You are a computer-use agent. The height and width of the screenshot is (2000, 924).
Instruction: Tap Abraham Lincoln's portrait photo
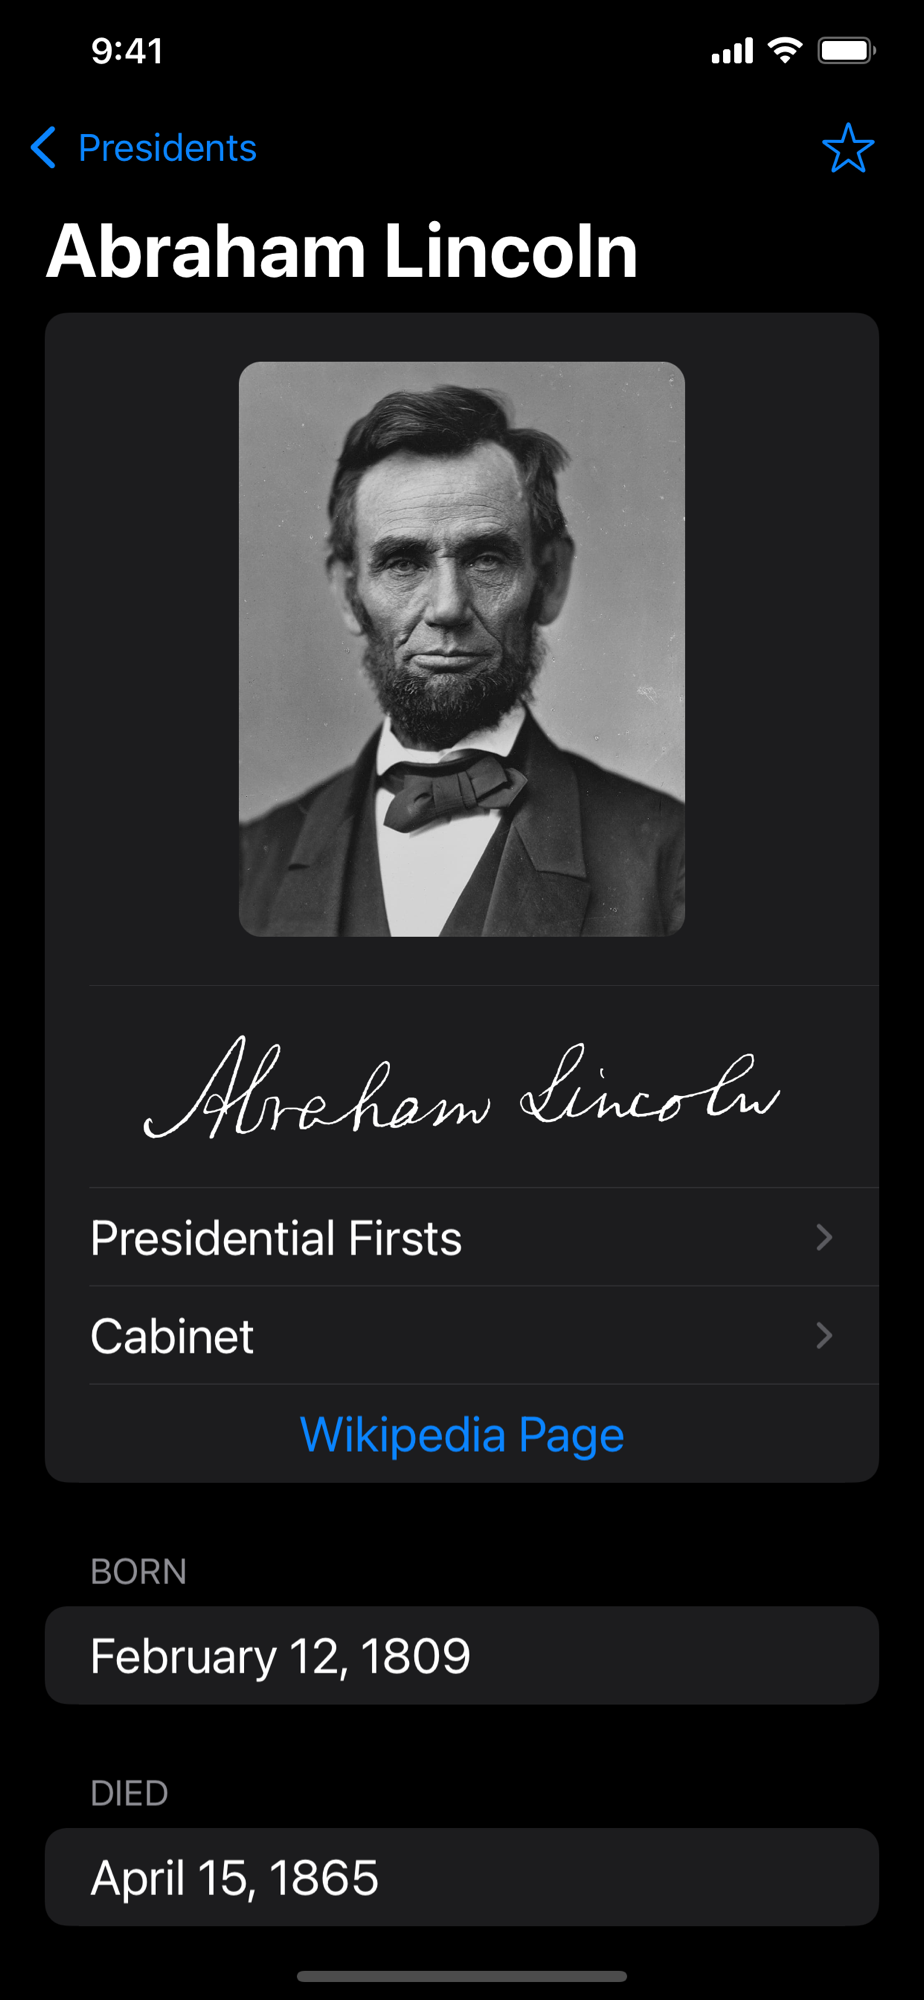pyautogui.click(x=462, y=649)
